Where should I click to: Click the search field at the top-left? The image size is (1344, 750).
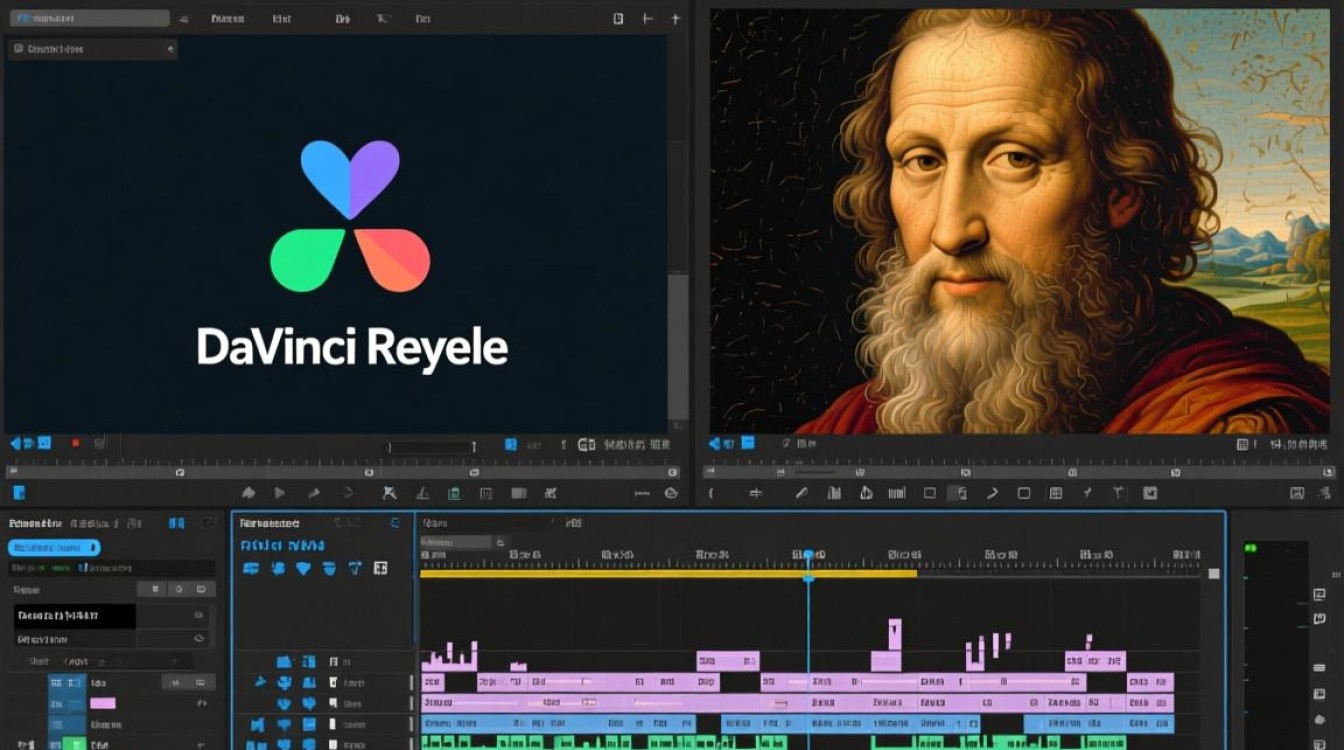click(88, 18)
